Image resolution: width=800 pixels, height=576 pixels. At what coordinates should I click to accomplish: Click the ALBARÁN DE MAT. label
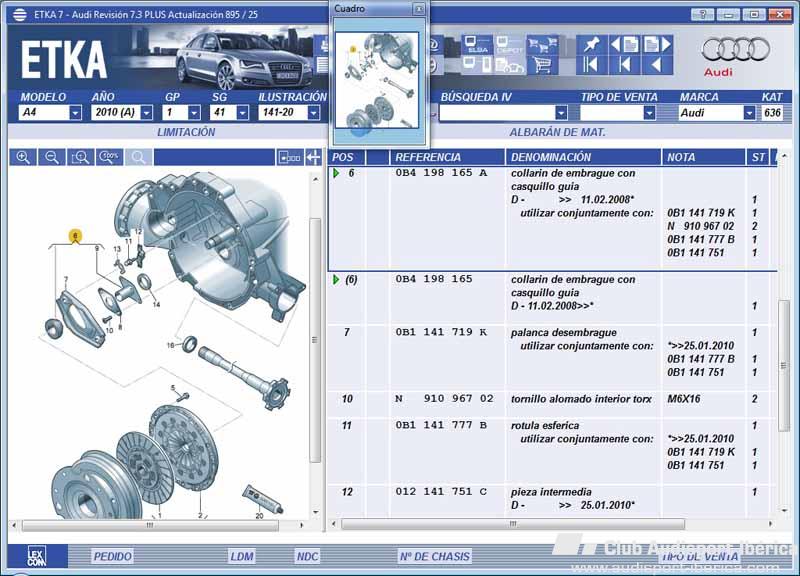coord(557,133)
